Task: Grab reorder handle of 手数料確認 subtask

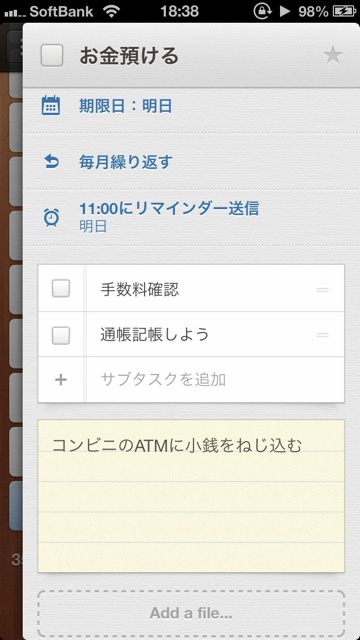Action: pos(322,290)
